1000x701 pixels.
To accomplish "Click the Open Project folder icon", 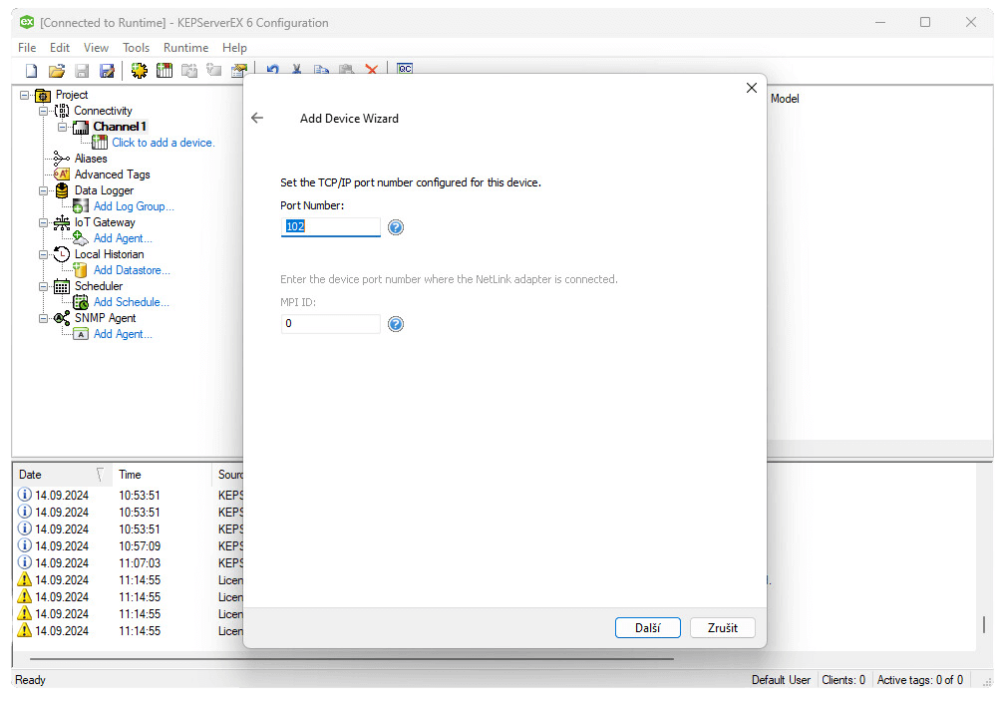I will 57,71.
